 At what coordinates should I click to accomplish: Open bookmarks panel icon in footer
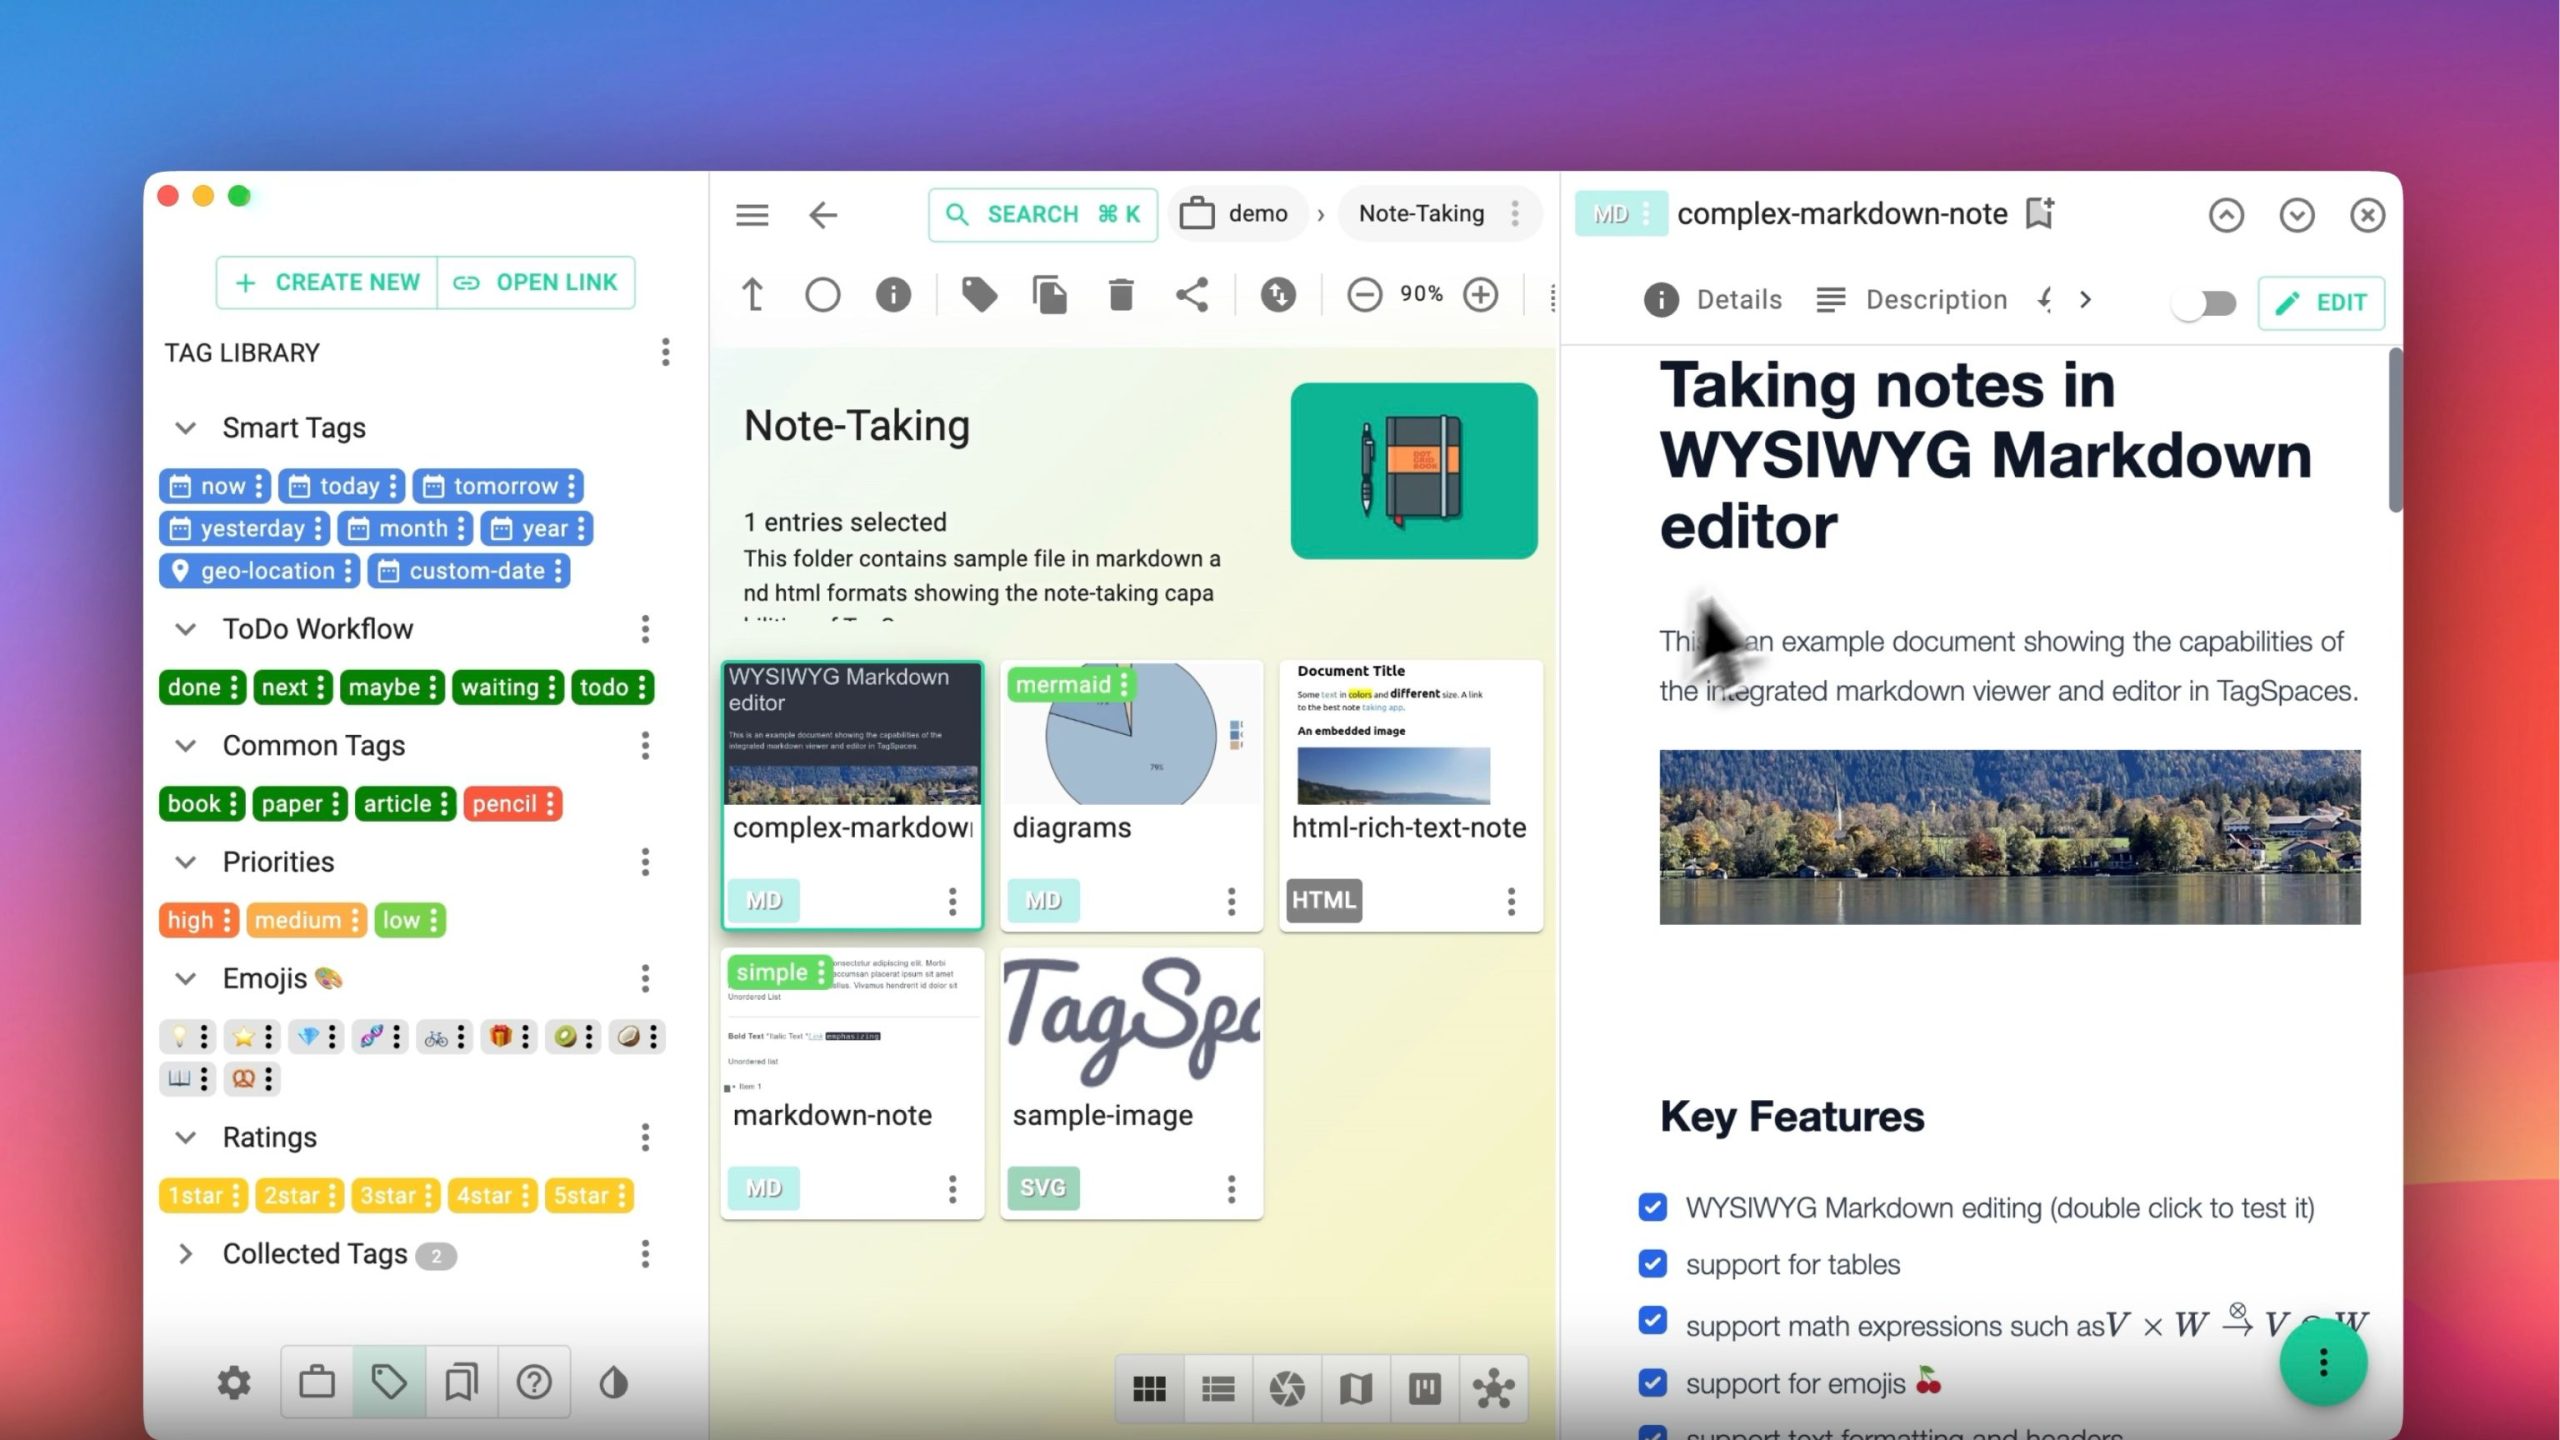pyautogui.click(x=461, y=1383)
